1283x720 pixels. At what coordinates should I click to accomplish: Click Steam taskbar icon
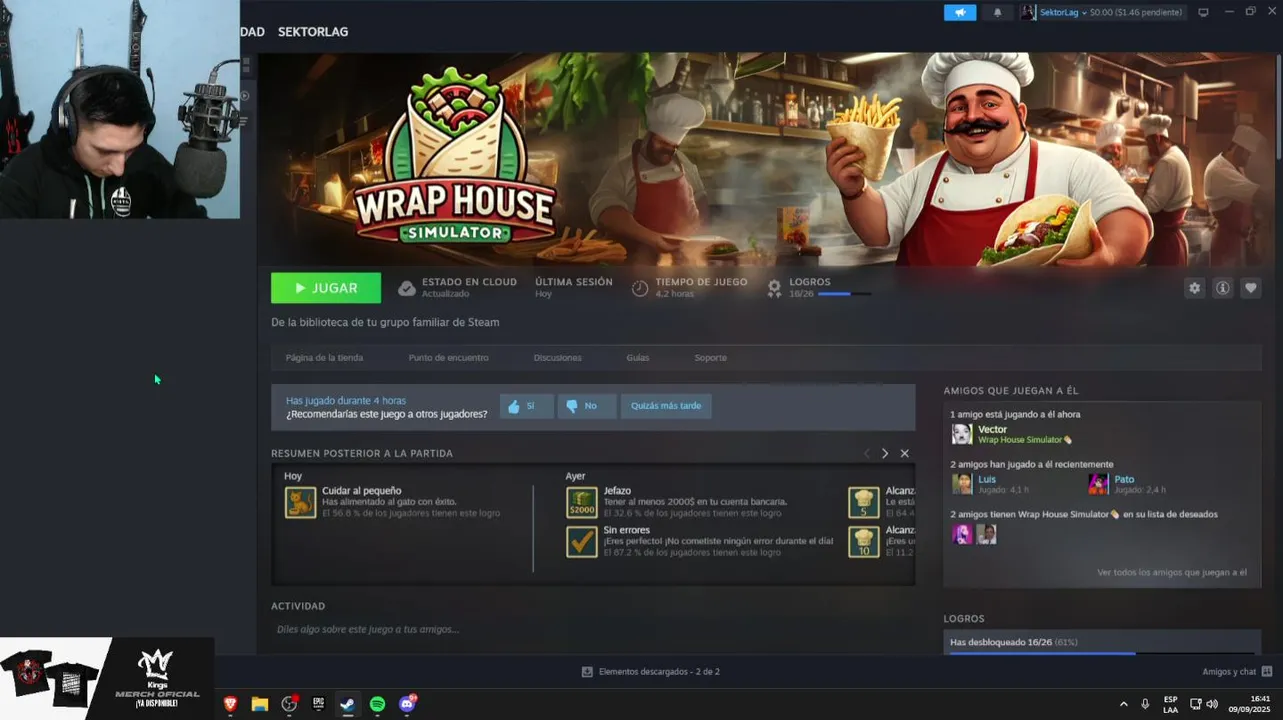(x=347, y=704)
